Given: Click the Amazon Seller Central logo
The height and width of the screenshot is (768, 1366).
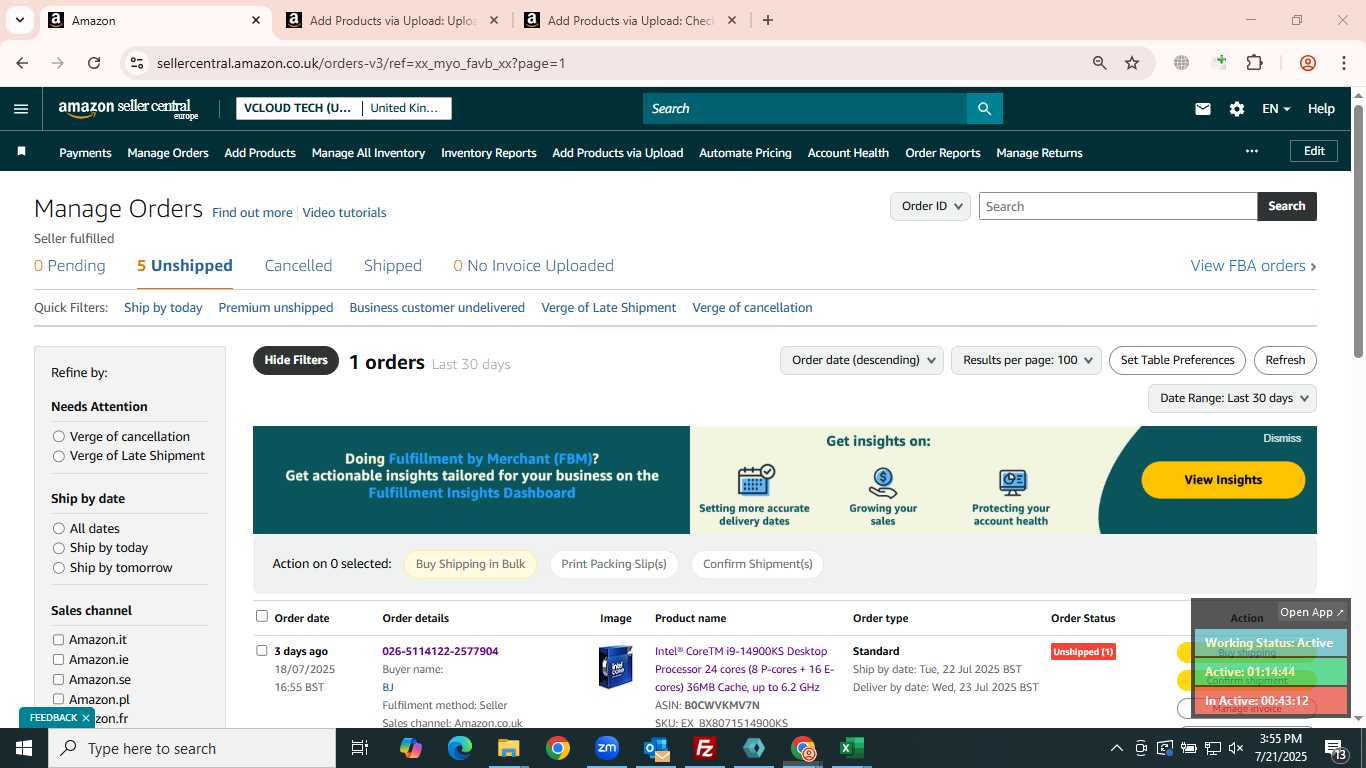Looking at the screenshot, I should point(129,109).
